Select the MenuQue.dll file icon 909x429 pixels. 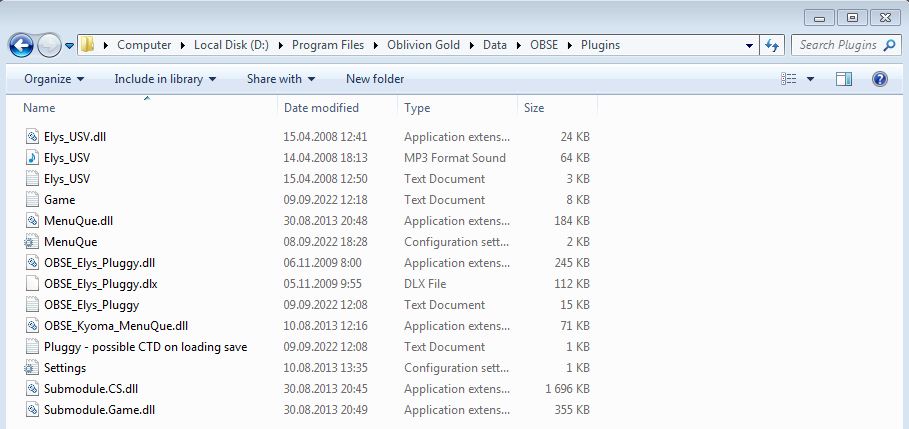pyautogui.click(x=32, y=221)
